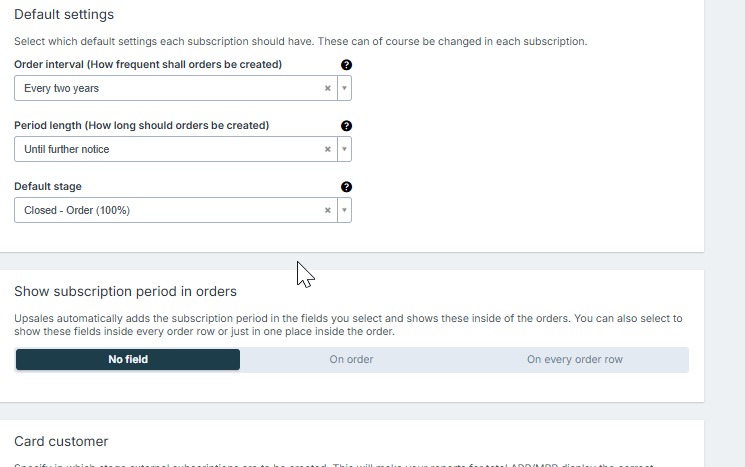
Task: Select the 'On order' option
Action: 352,360
